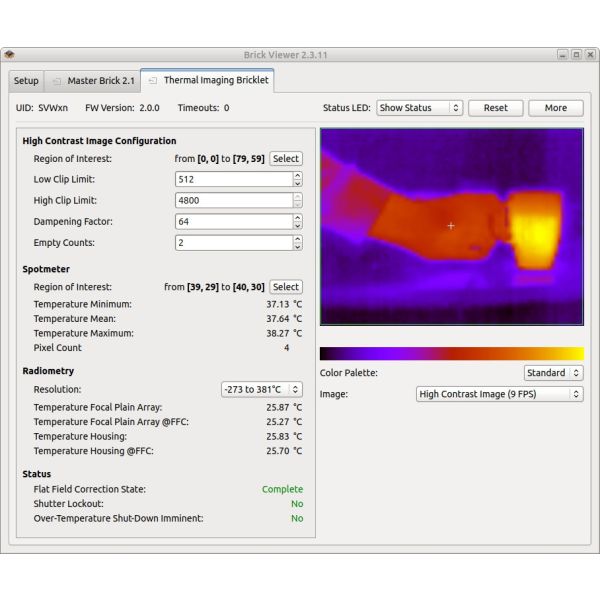Click the Dampening Factor field
The height and width of the screenshot is (600, 600).
(x=234, y=222)
